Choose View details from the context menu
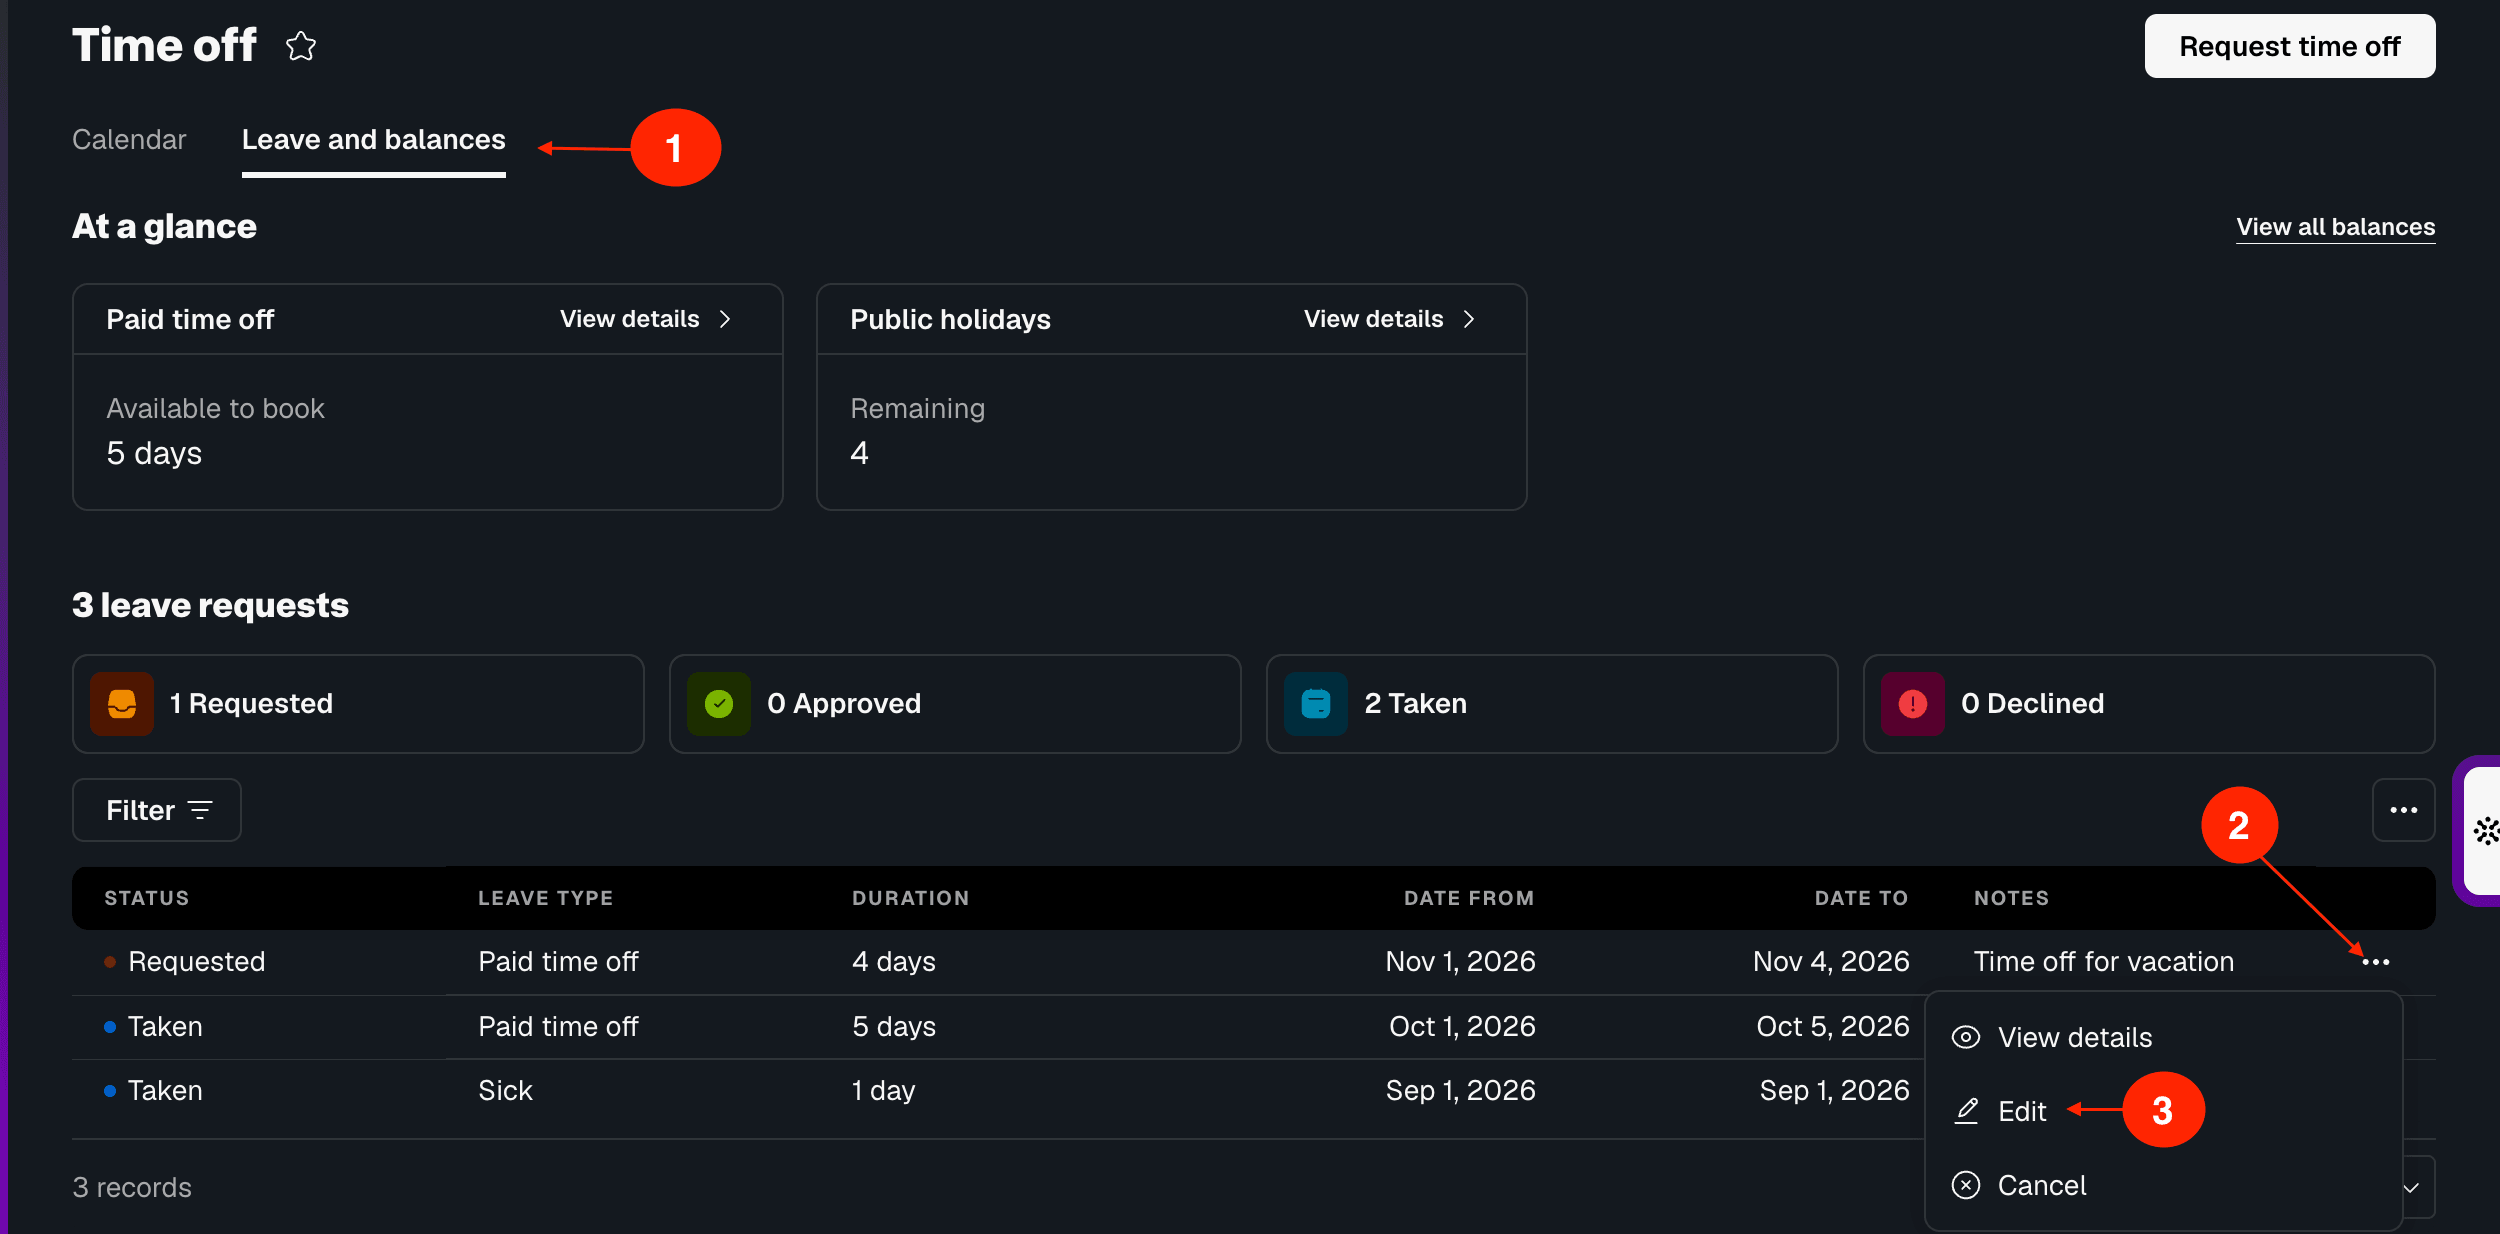Image resolution: width=2500 pixels, height=1234 pixels. tap(2075, 1038)
